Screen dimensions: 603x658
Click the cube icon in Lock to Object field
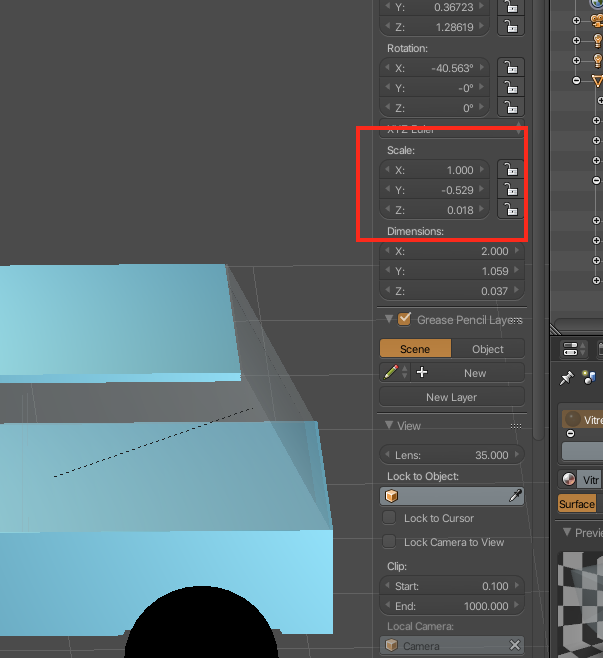[x=391, y=496]
